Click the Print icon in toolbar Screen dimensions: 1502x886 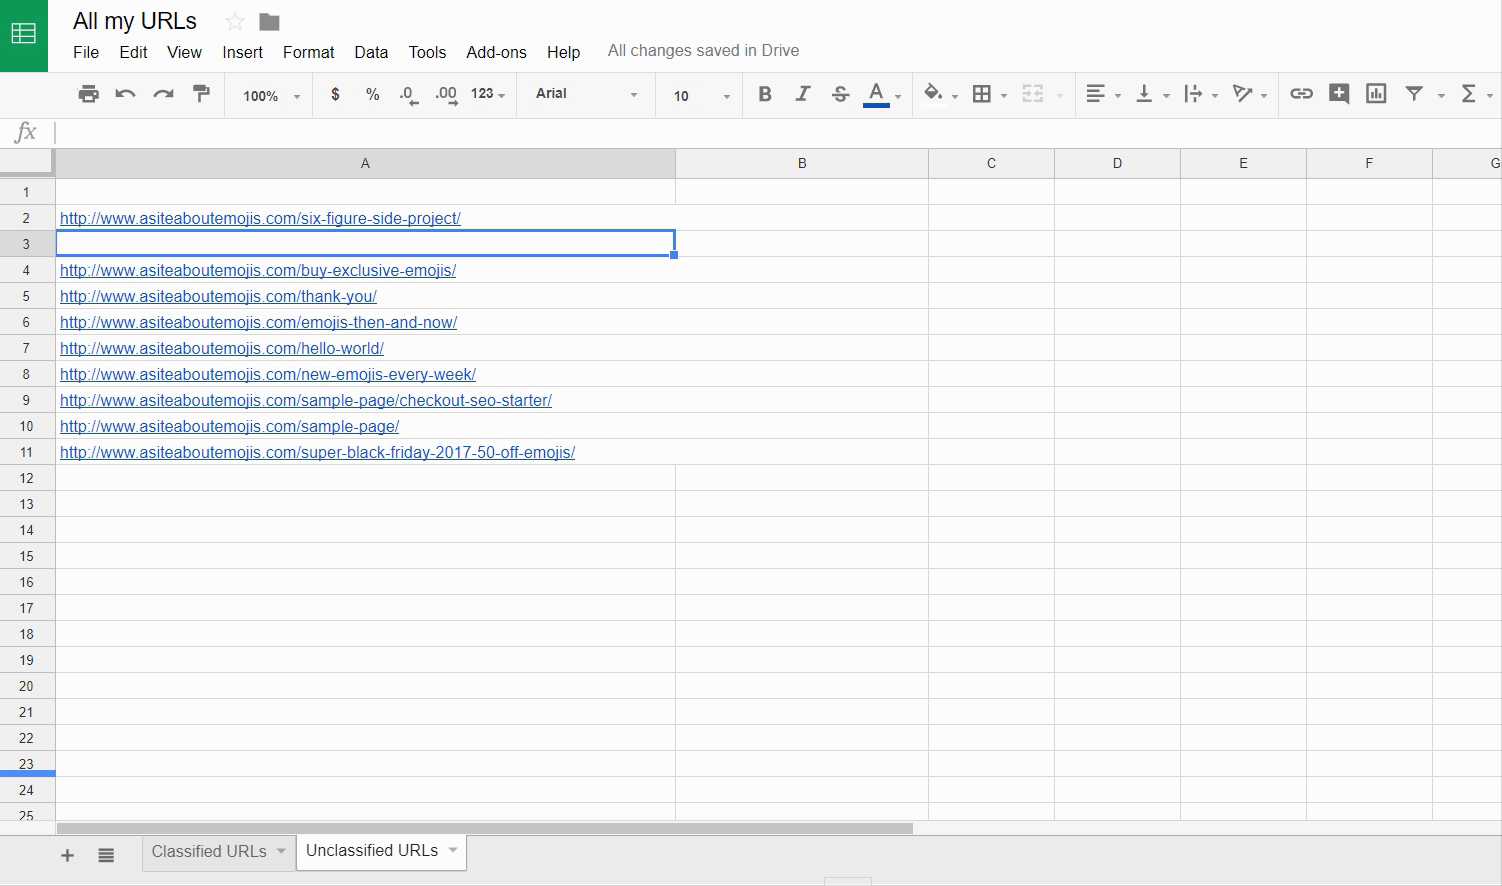pyautogui.click(x=88, y=94)
